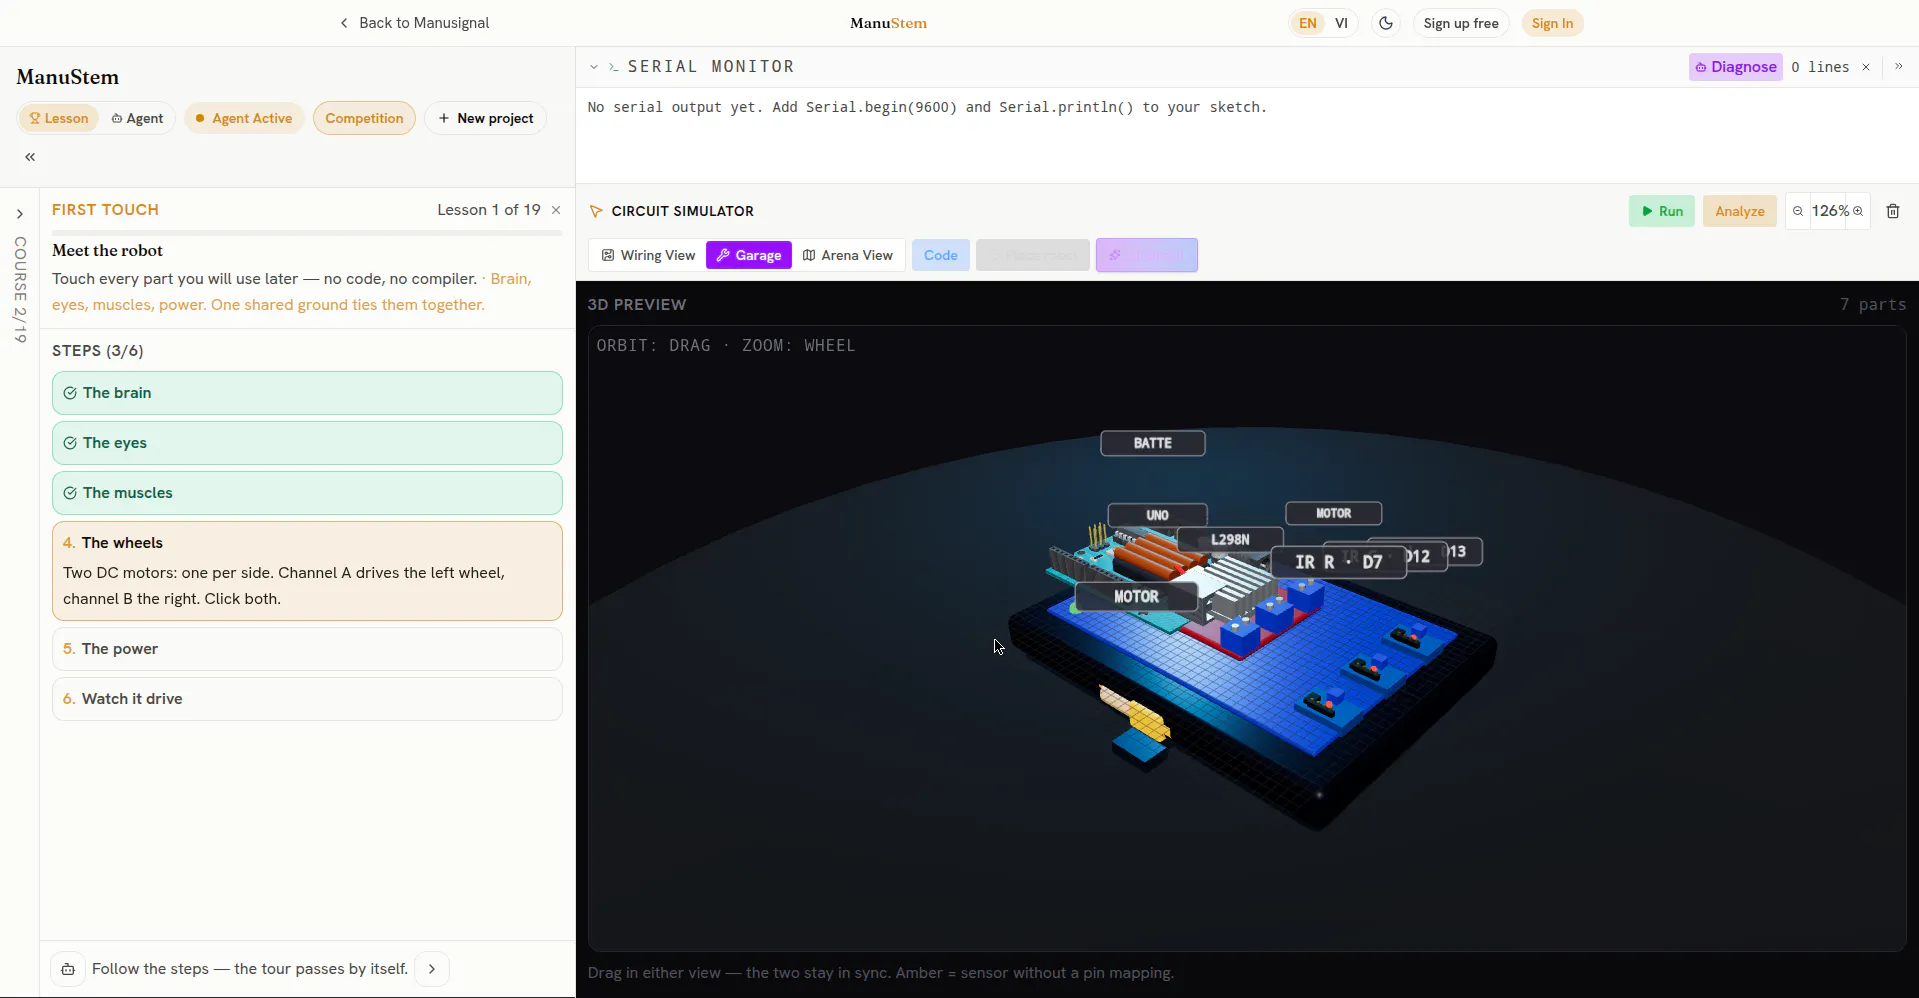The height and width of the screenshot is (998, 1919).
Task: Open step 6 'Watch it drive'
Action: [307, 699]
